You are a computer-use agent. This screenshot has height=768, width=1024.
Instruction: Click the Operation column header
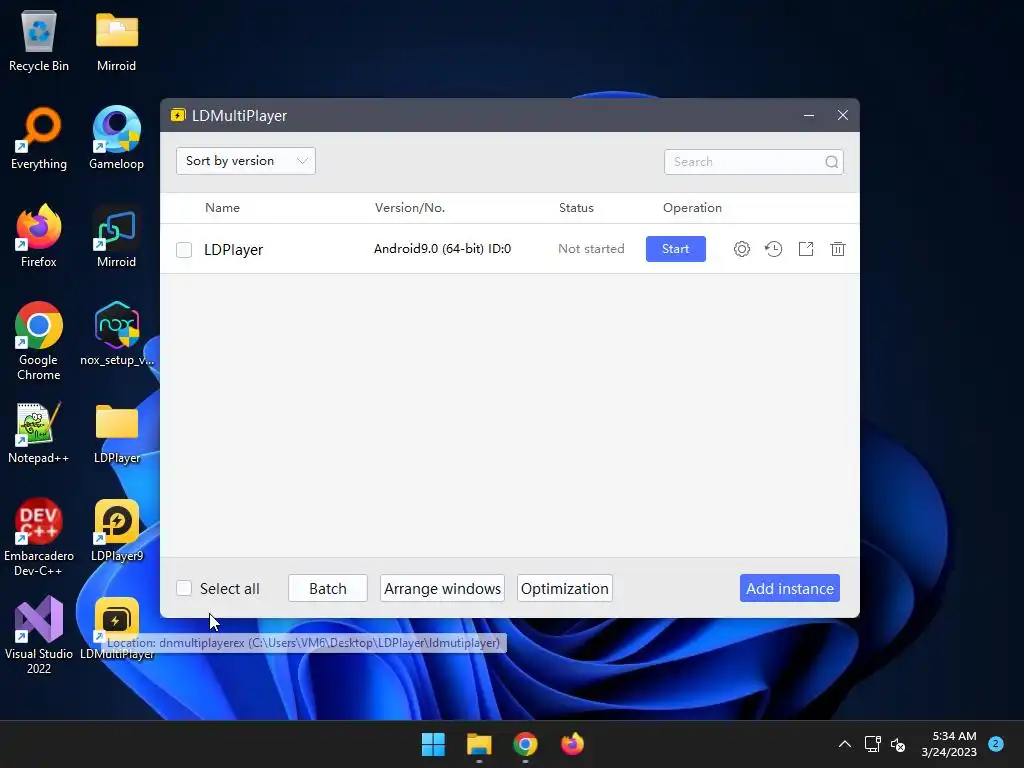point(692,208)
